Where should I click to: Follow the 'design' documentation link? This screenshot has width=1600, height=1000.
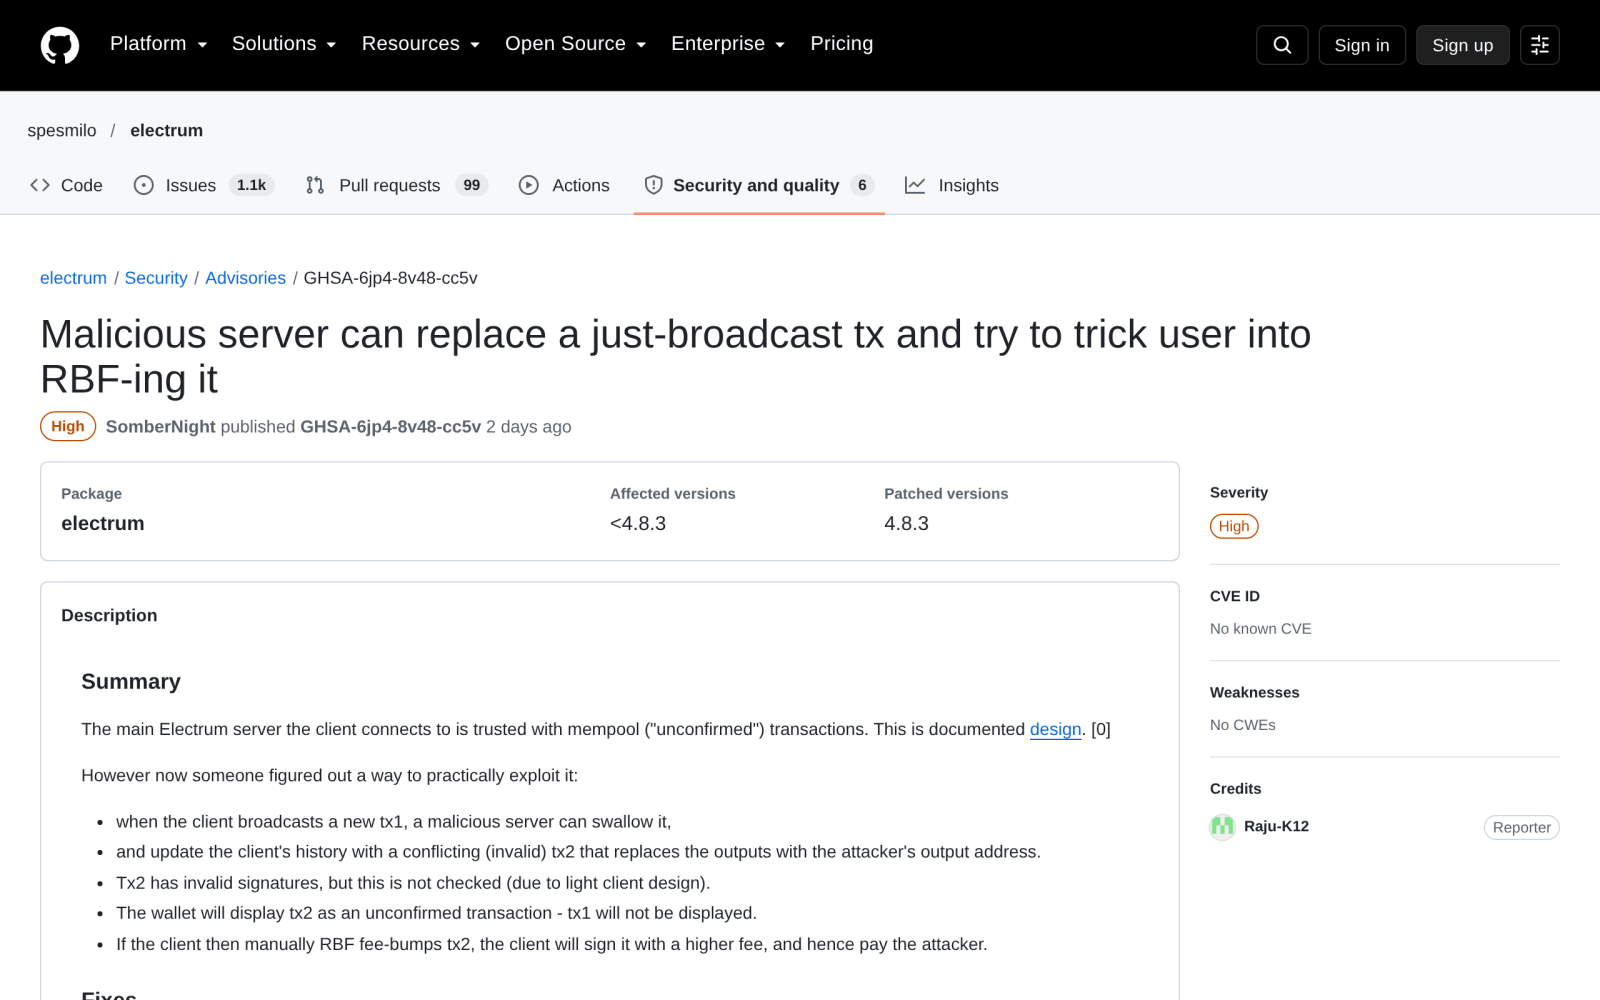1055,730
